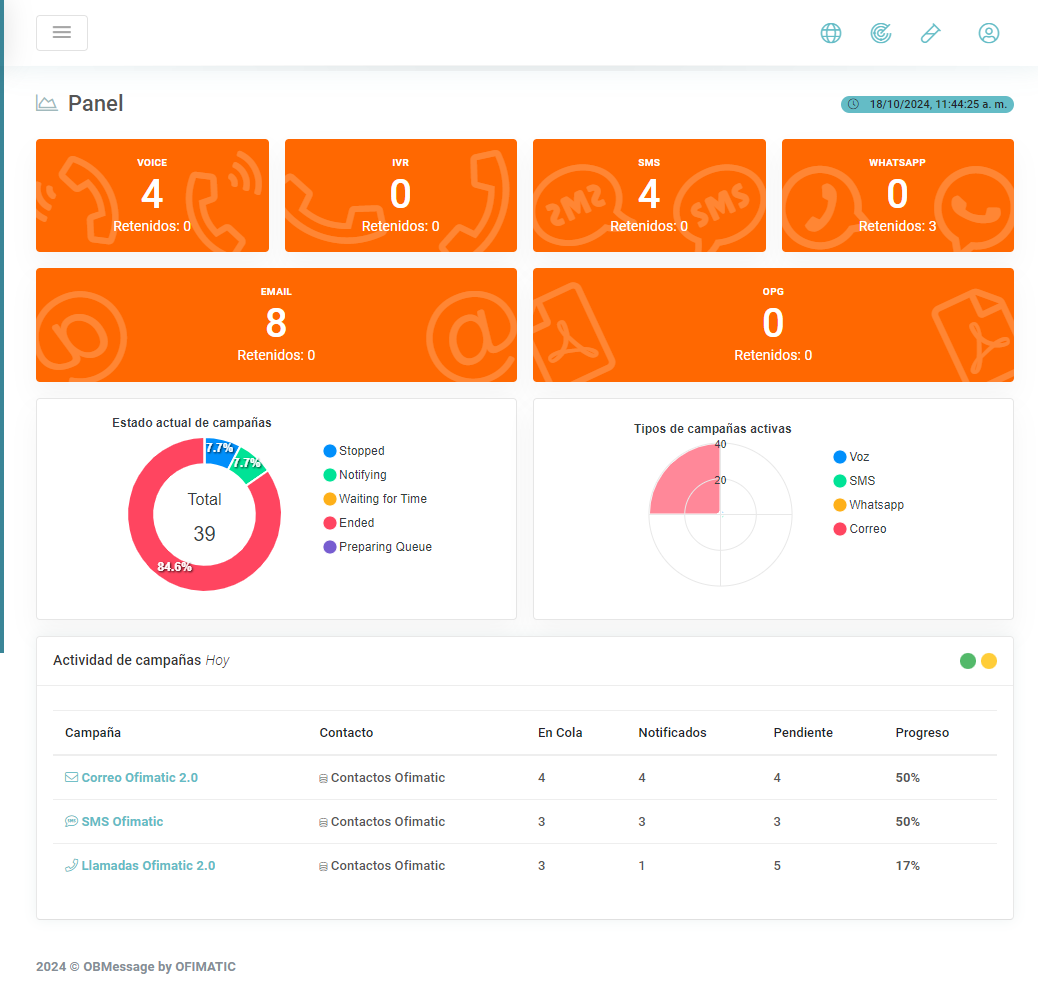Click the VOICE stats card
The image size is (1038, 987).
[x=152, y=195]
